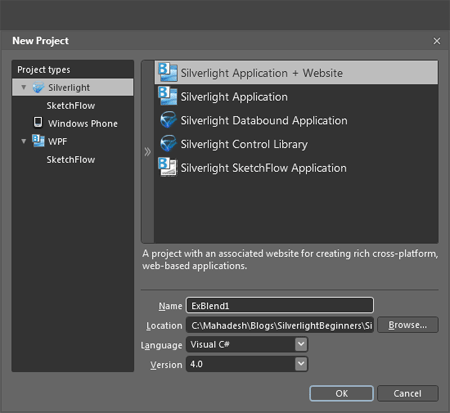Screen dimensions: 450x413
Task: Click the Silverlight project type icon
Action: (x=38, y=88)
